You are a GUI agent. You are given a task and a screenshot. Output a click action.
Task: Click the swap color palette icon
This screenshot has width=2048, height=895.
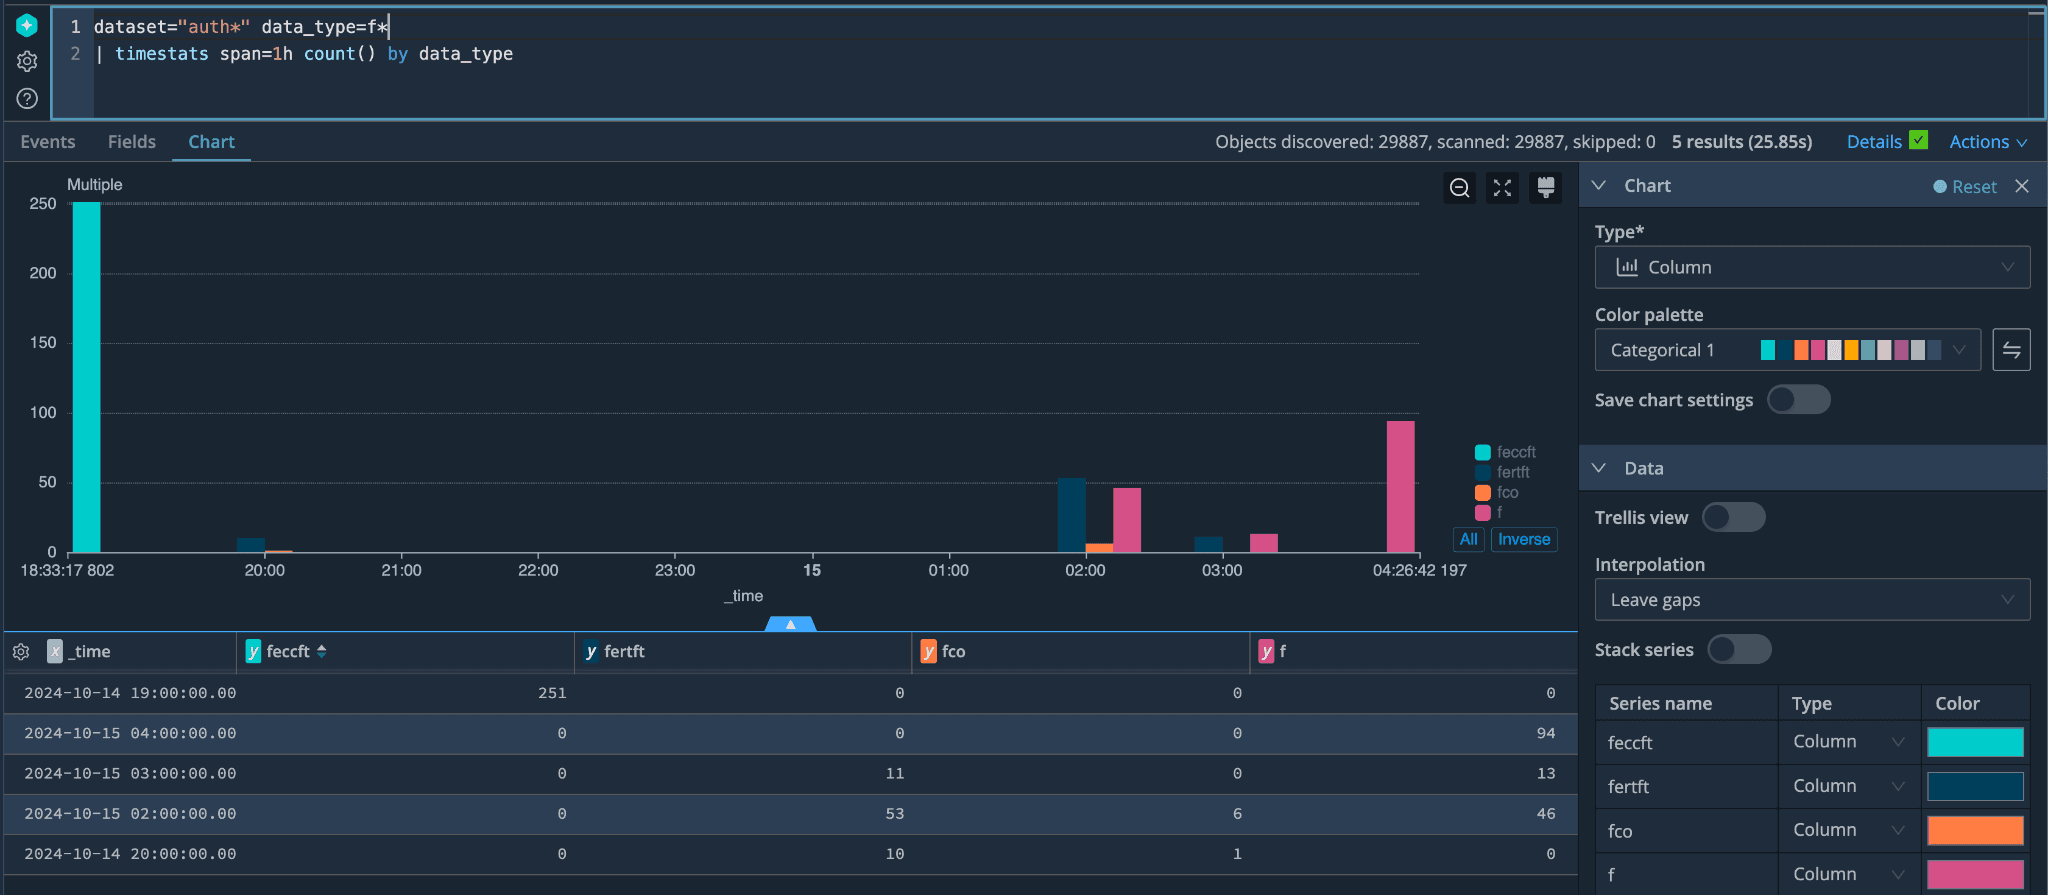pos(2011,350)
